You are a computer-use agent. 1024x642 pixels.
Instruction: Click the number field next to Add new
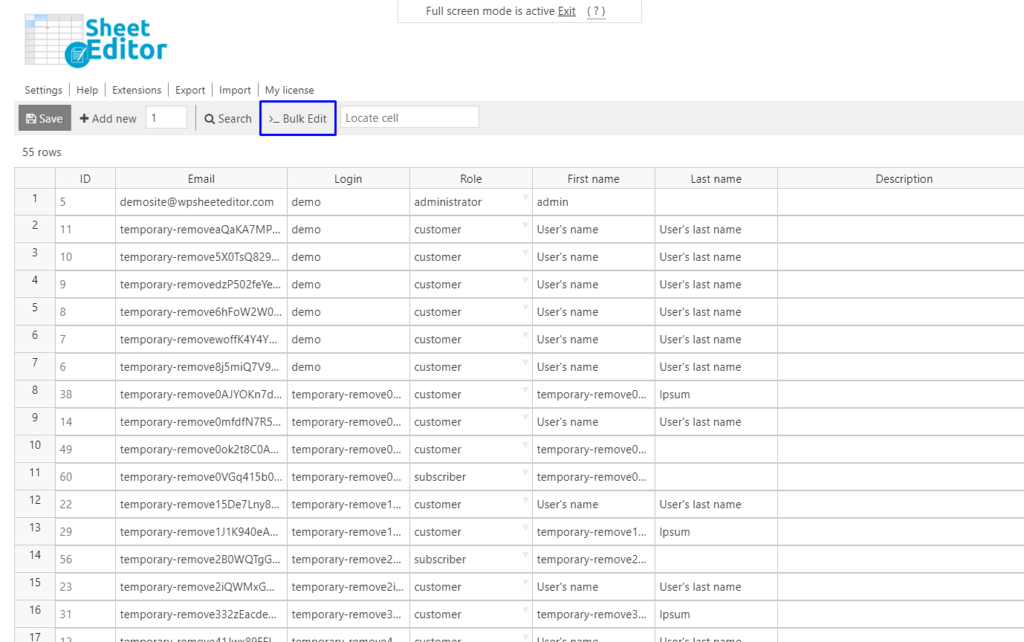coord(166,116)
